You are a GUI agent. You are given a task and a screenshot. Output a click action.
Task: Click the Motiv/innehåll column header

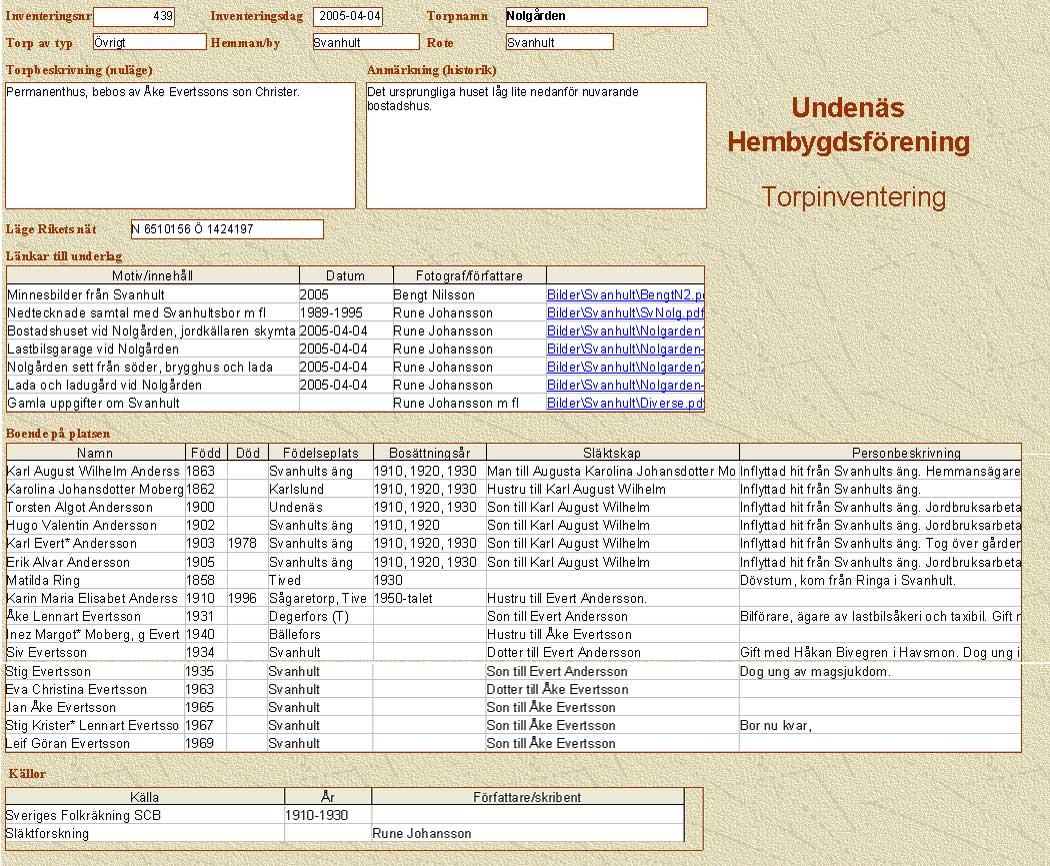pos(152,275)
